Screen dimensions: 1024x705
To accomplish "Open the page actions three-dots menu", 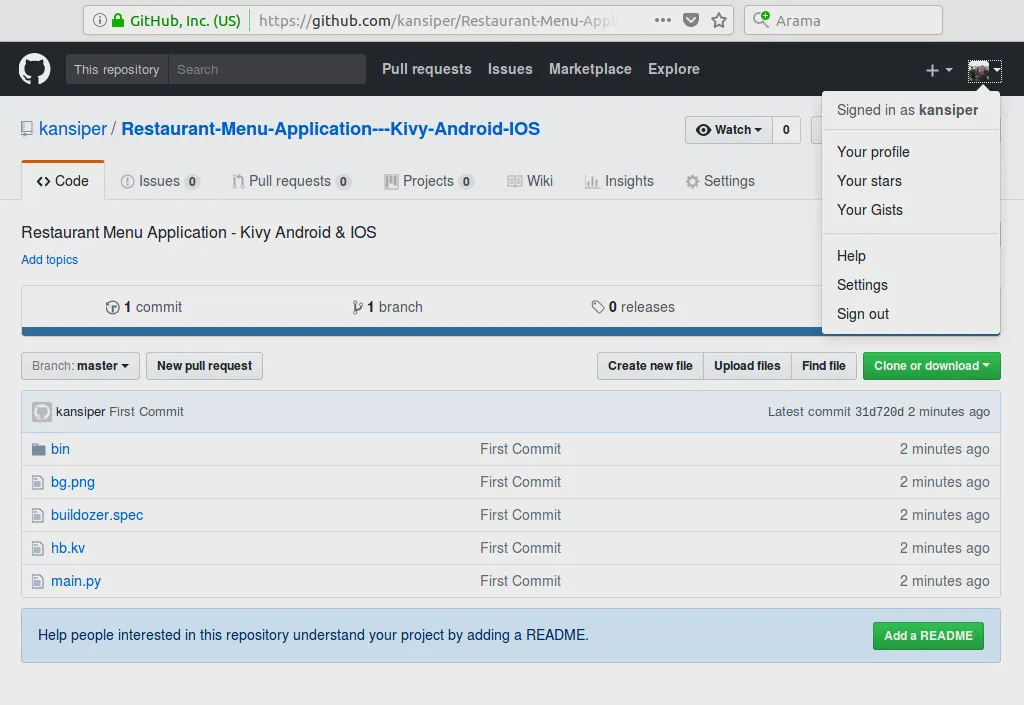I will 663,20.
